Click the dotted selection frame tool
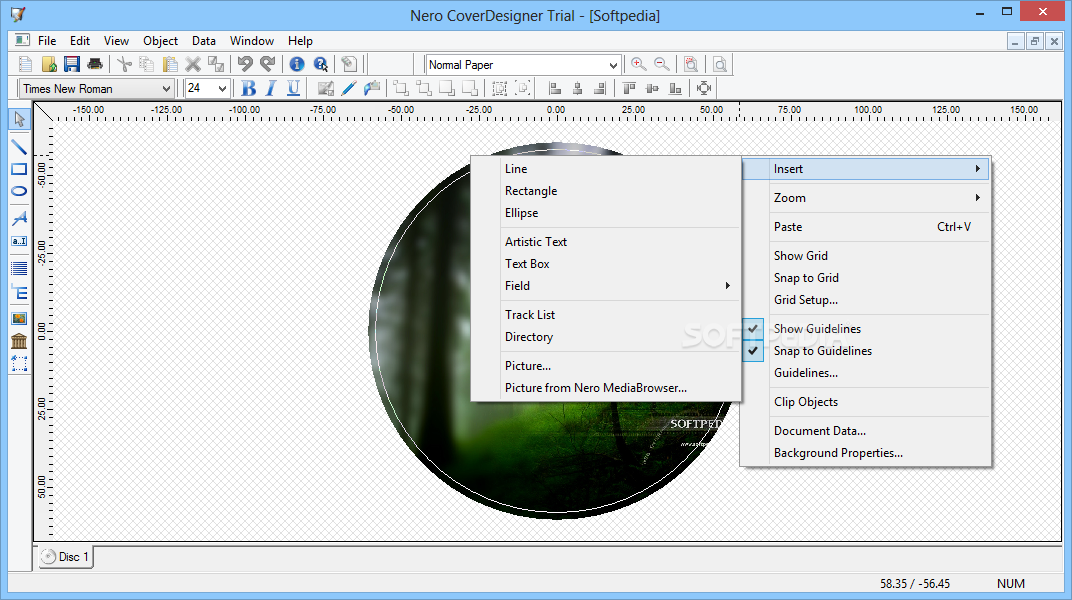The width and height of the screenshot is (1072, 600). [x=19, y=364]
